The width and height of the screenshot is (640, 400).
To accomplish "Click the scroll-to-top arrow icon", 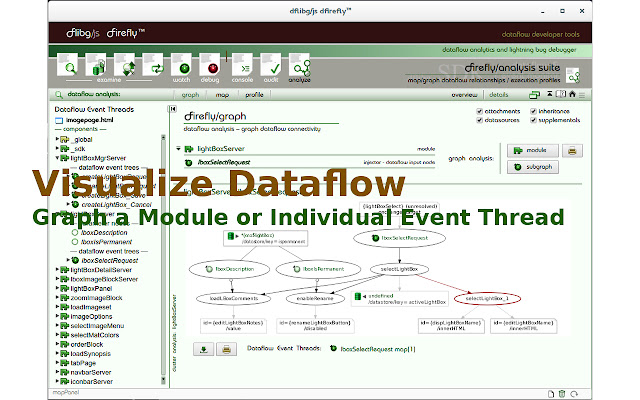I will [x=550, y=94].
